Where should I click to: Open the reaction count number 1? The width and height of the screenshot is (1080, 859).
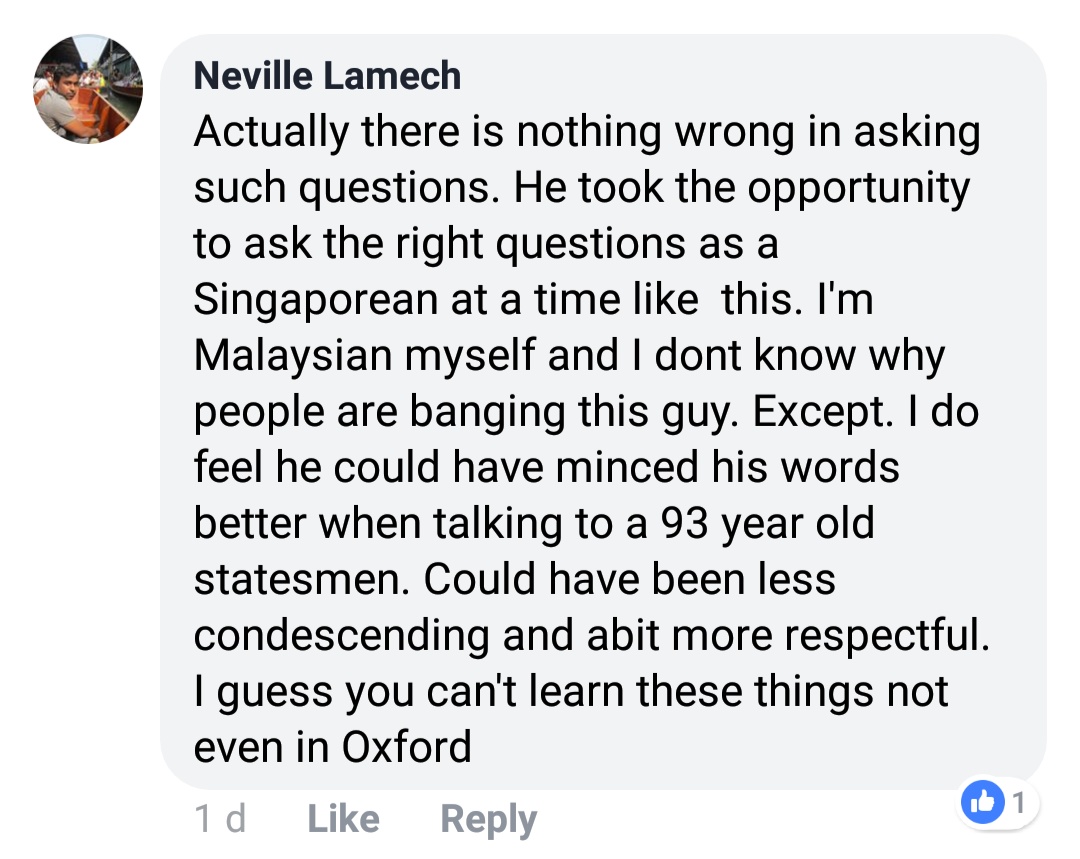1019,801
